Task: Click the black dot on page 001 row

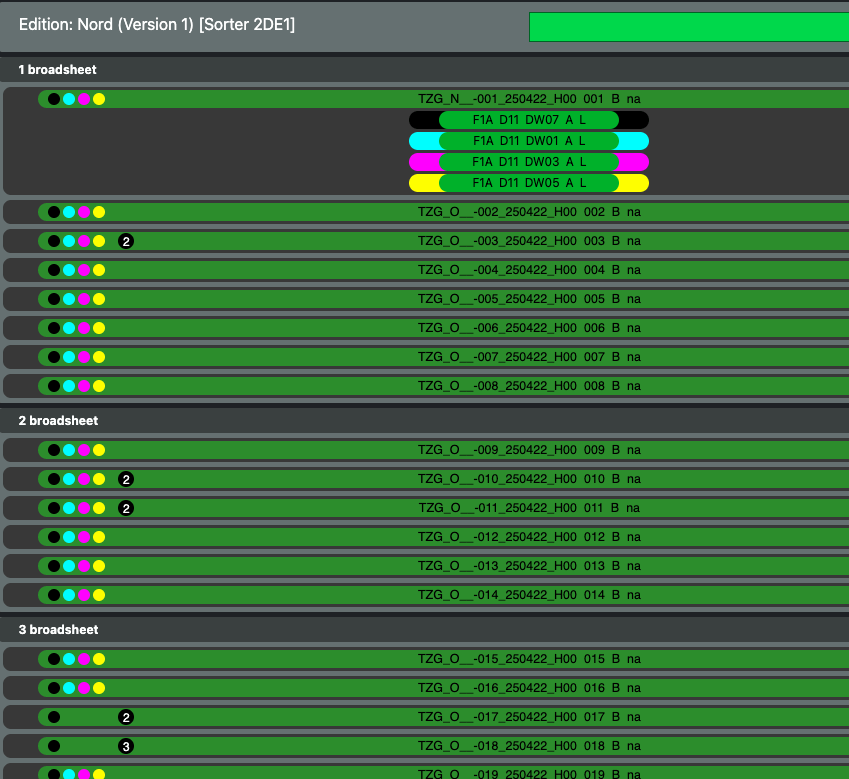Action: click(x=54, y=99)
